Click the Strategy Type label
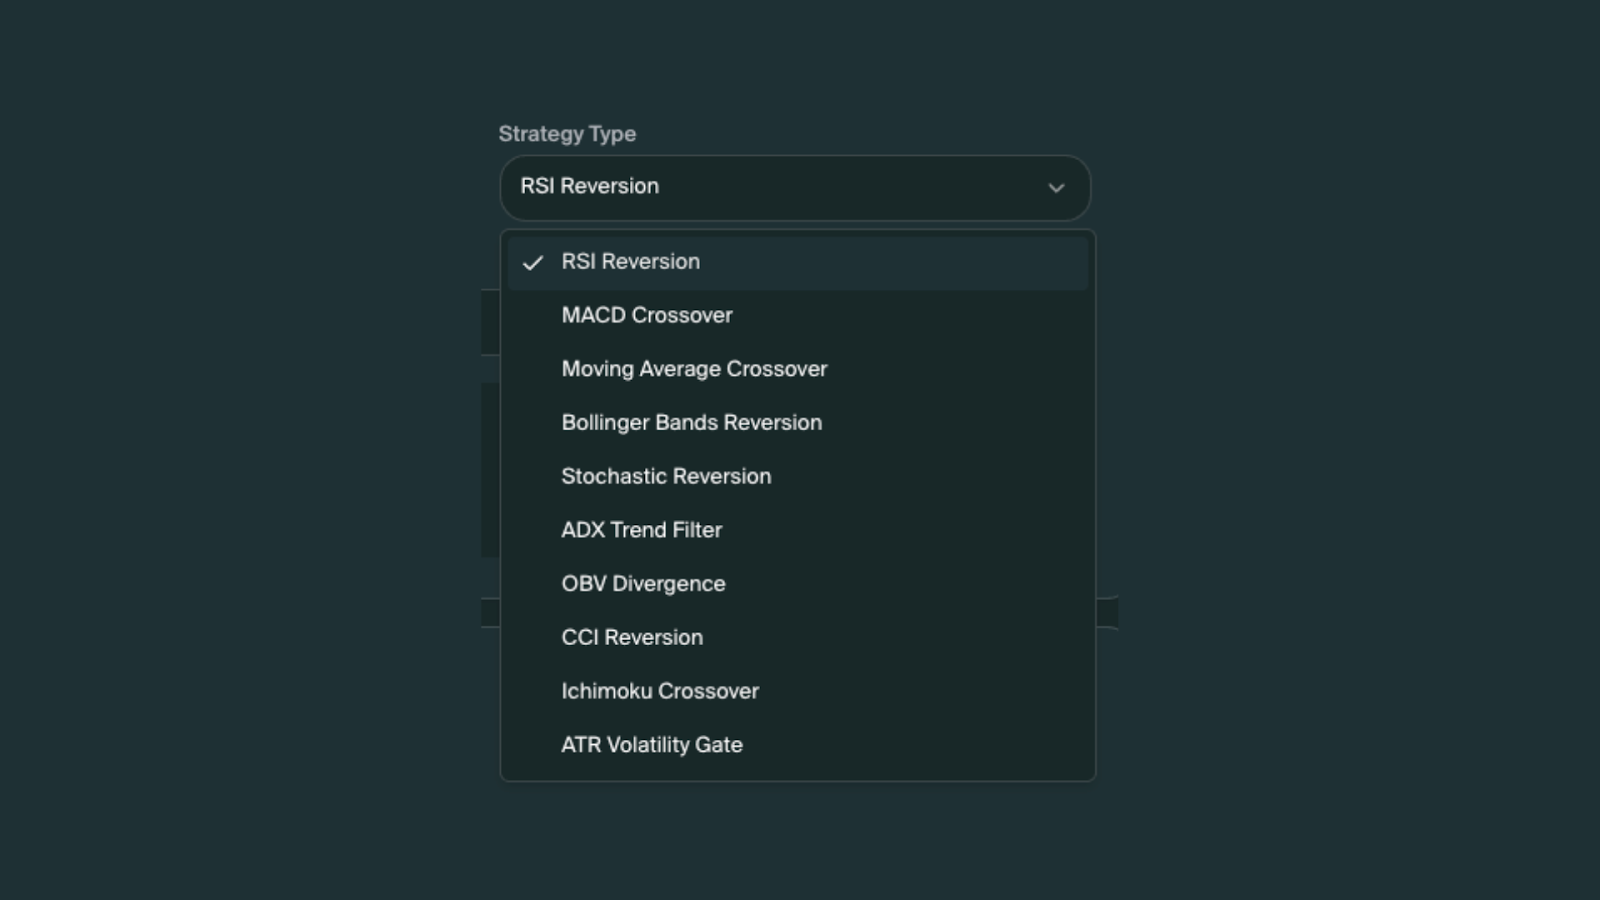Screen dimensions: 1600x900 (x=567, y=134)
